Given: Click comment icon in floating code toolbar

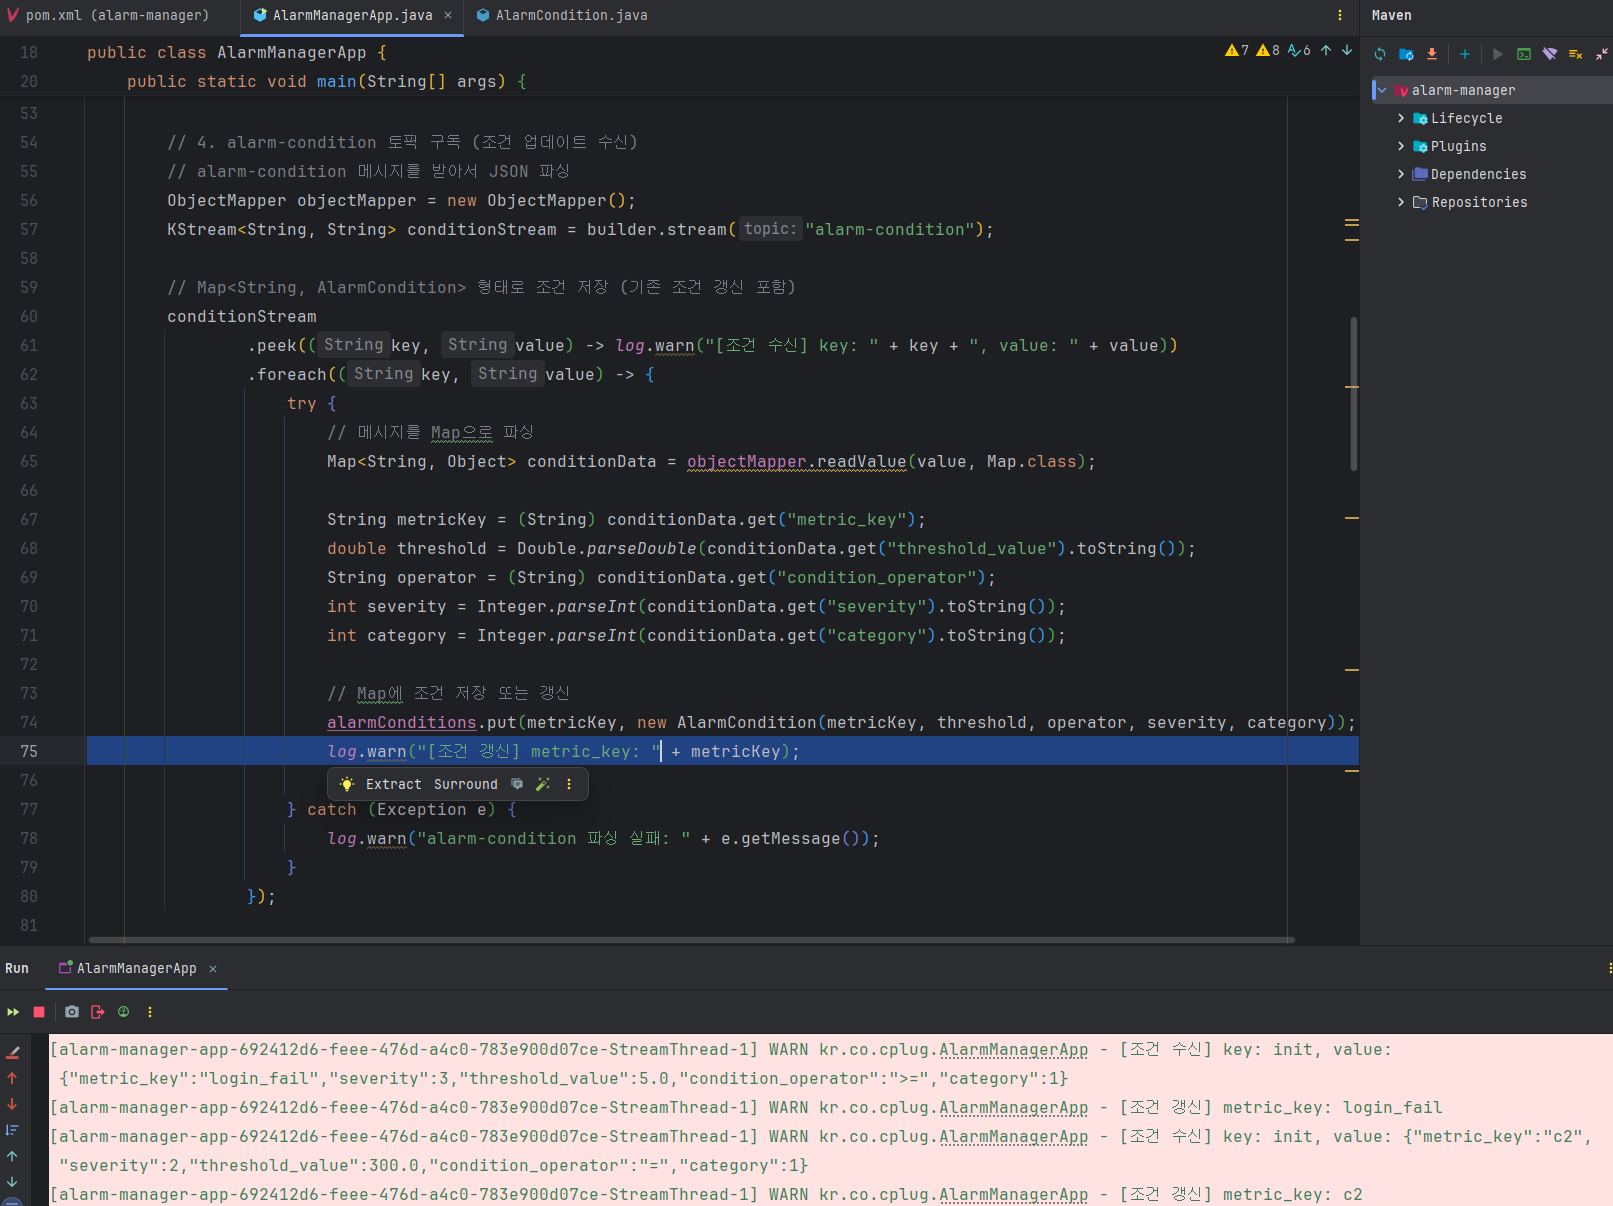Looking at the screenshot, I should [517, 784].
